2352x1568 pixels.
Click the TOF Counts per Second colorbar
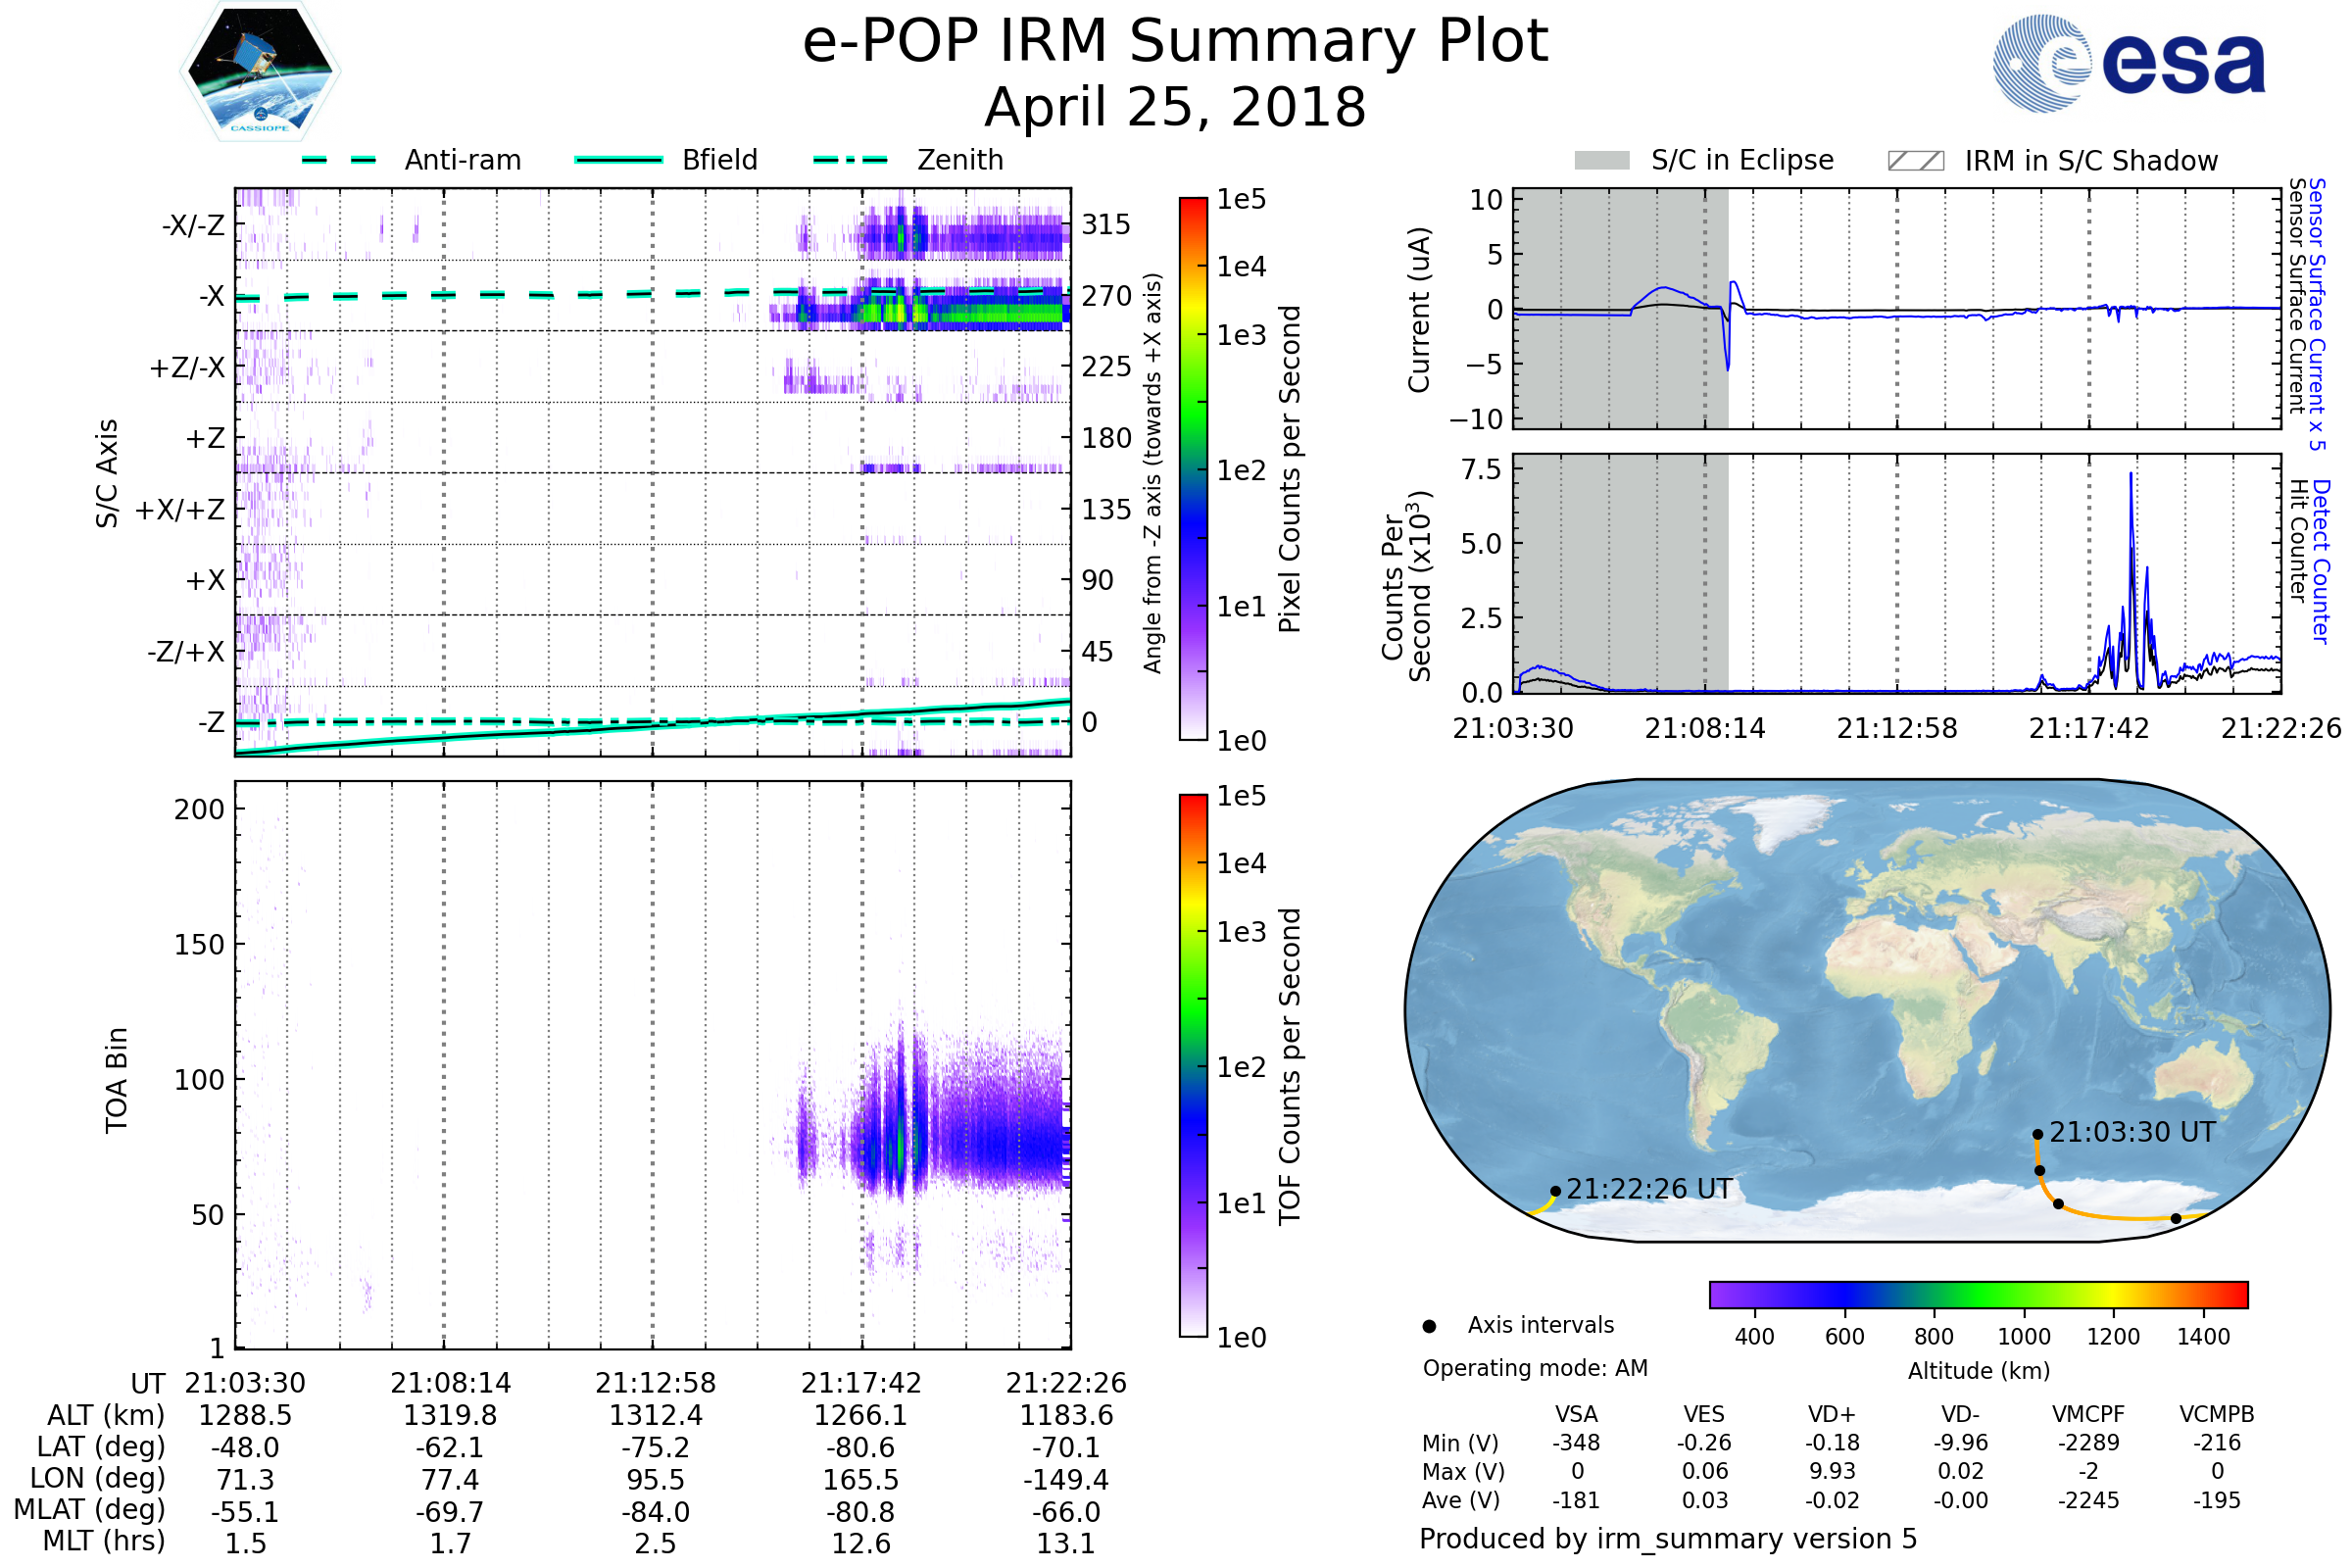(x=1193, y=1065)
